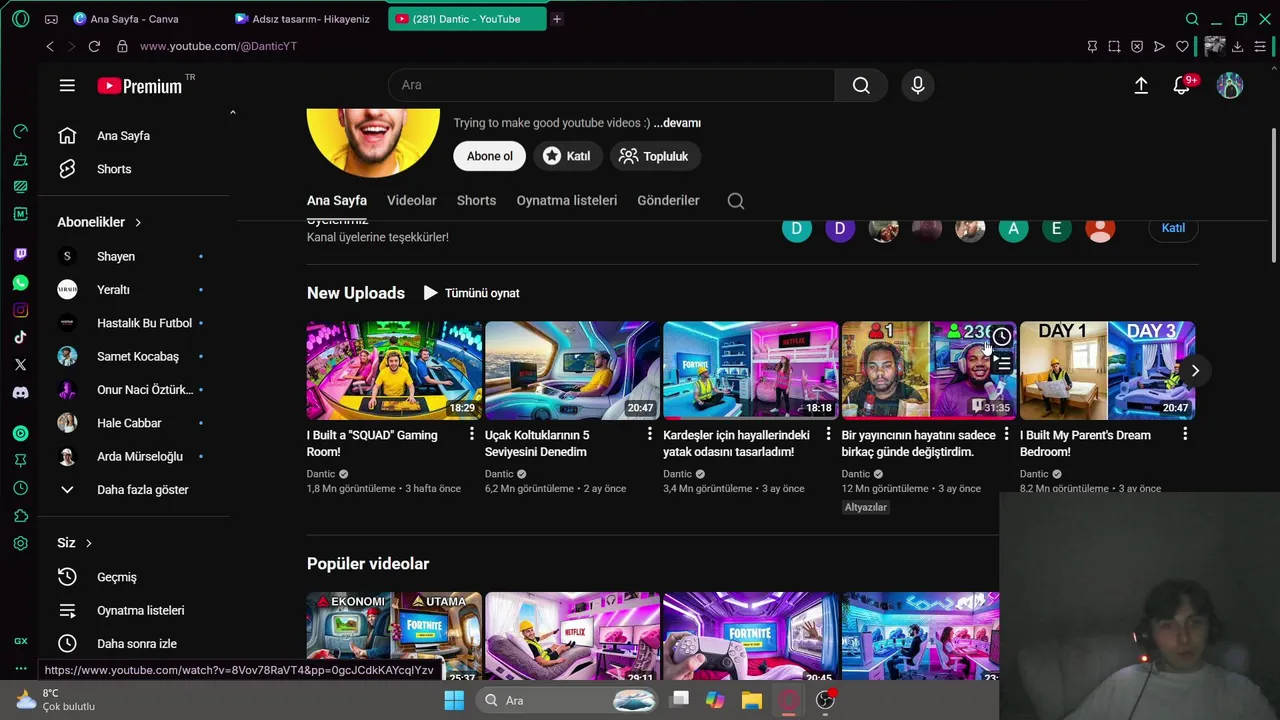Image resolution: width=1280 pixels, height=720 pixels.
Task: Open options menu for 'Uçak Koltuklarının 5 Seviyesini' video
Action: (x=650, y=434)
